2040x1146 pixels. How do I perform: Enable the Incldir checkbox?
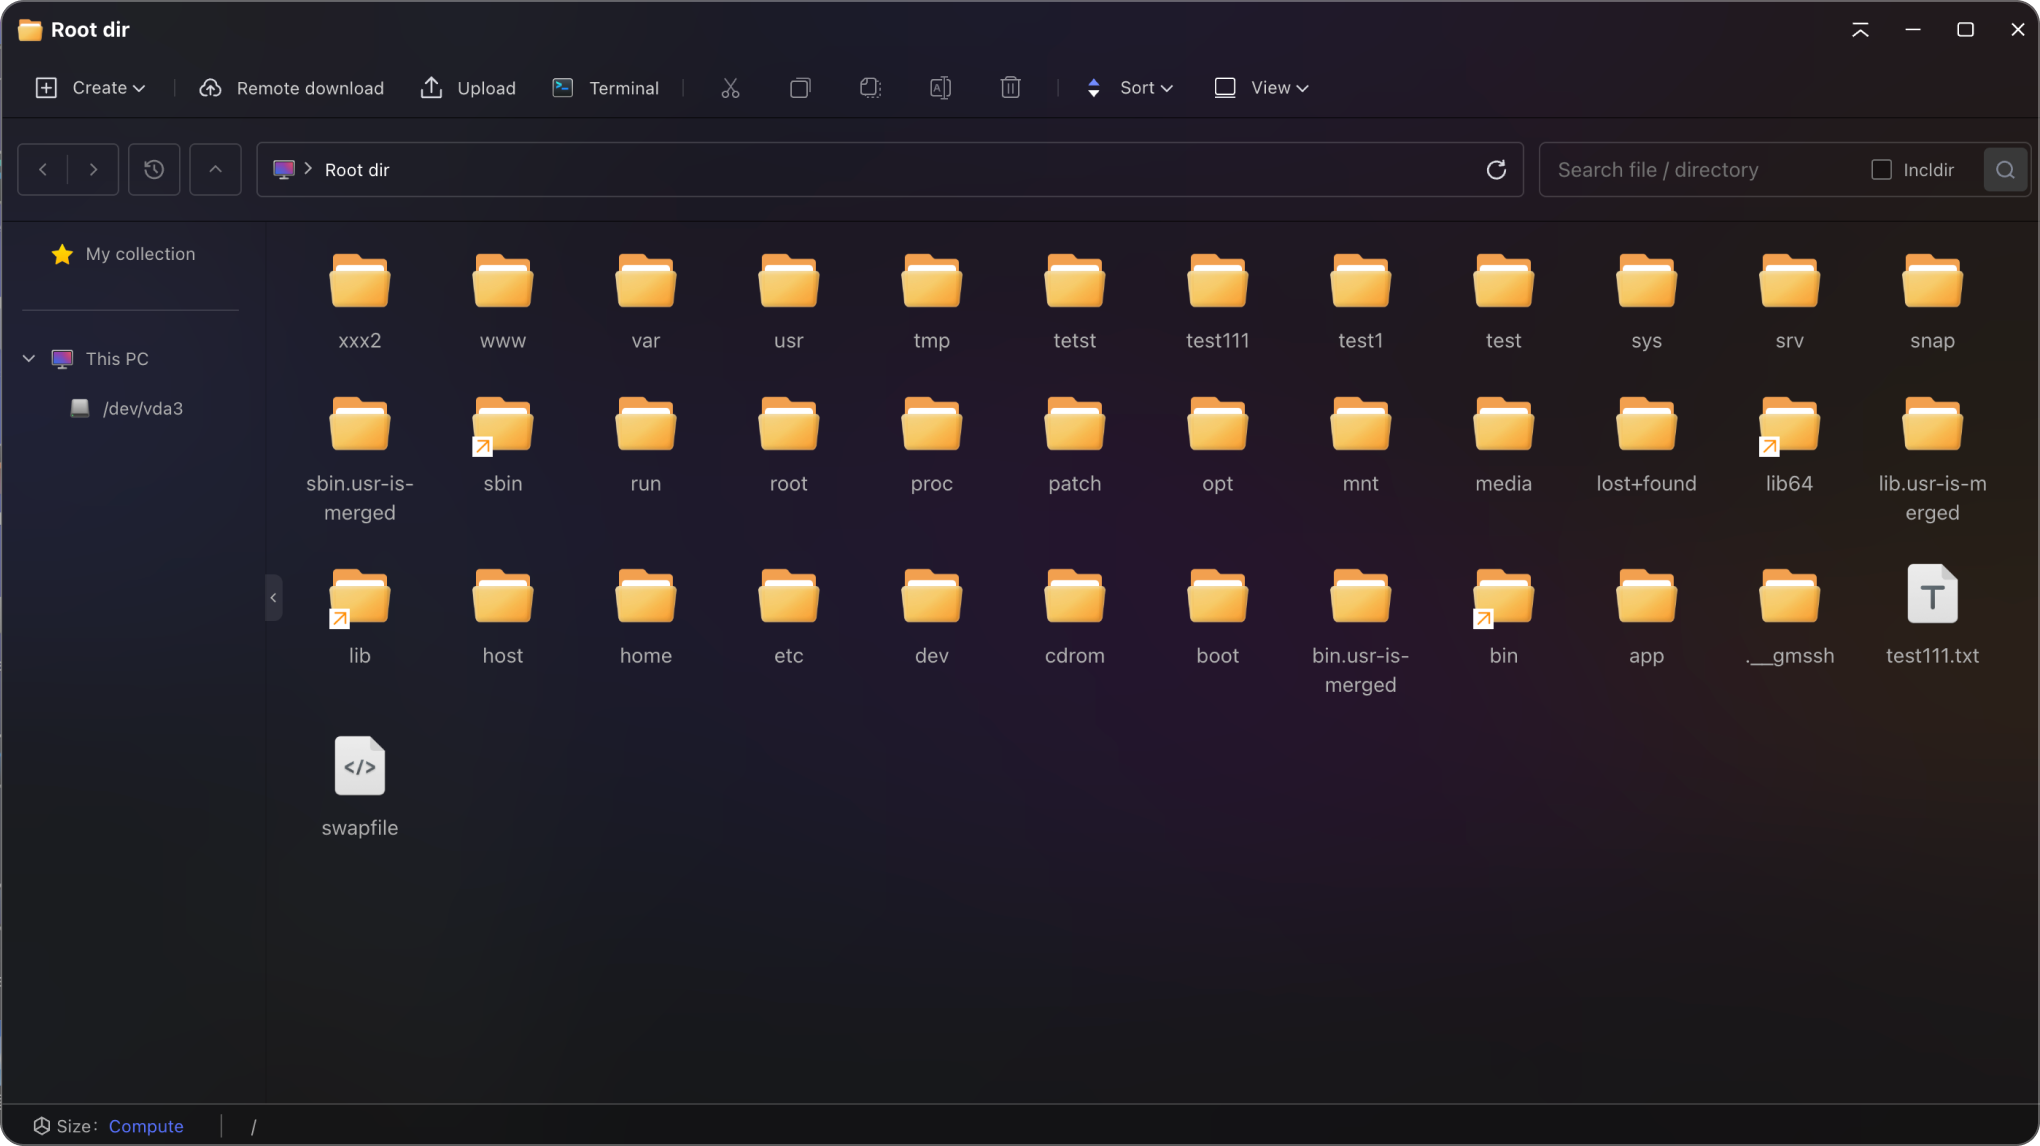coord(1881,170)
